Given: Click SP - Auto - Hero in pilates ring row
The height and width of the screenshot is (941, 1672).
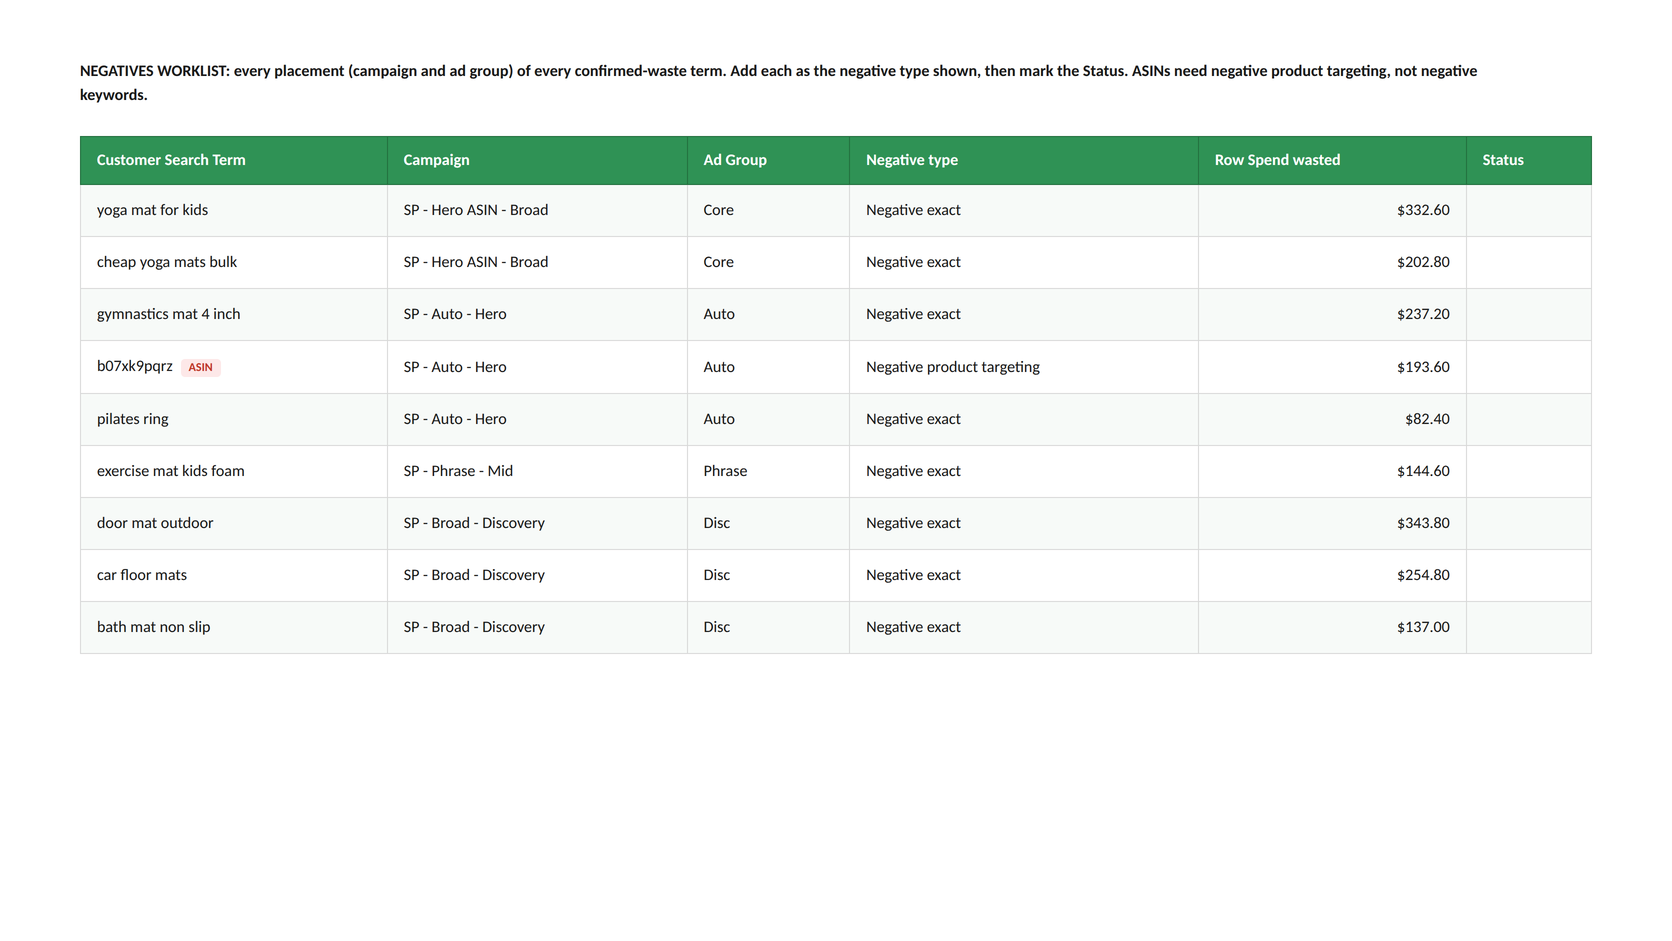Looking at the screenshot, I should [455, 419].
